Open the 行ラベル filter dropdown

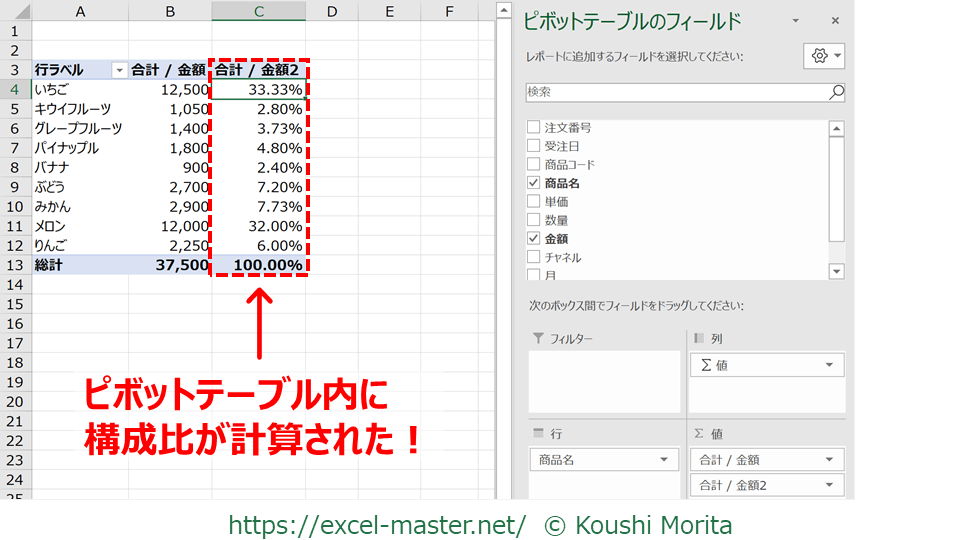[x=119, y=70]
